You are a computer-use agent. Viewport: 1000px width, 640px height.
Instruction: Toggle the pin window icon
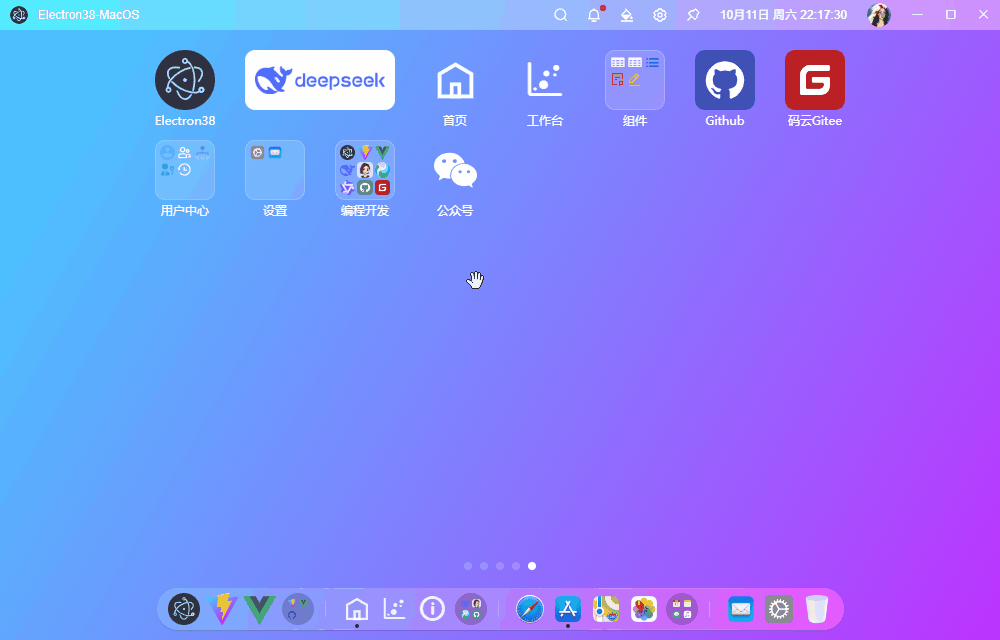(x=693, y=15)
